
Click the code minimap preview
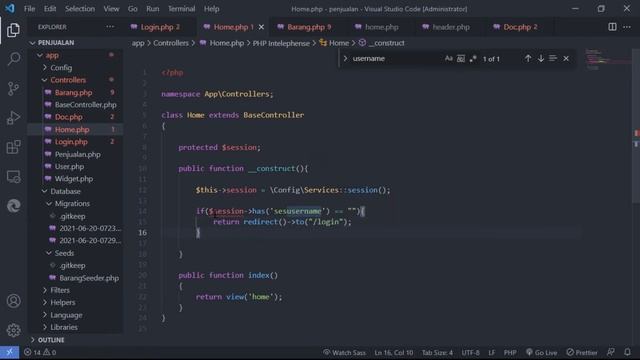coord(607,60)
